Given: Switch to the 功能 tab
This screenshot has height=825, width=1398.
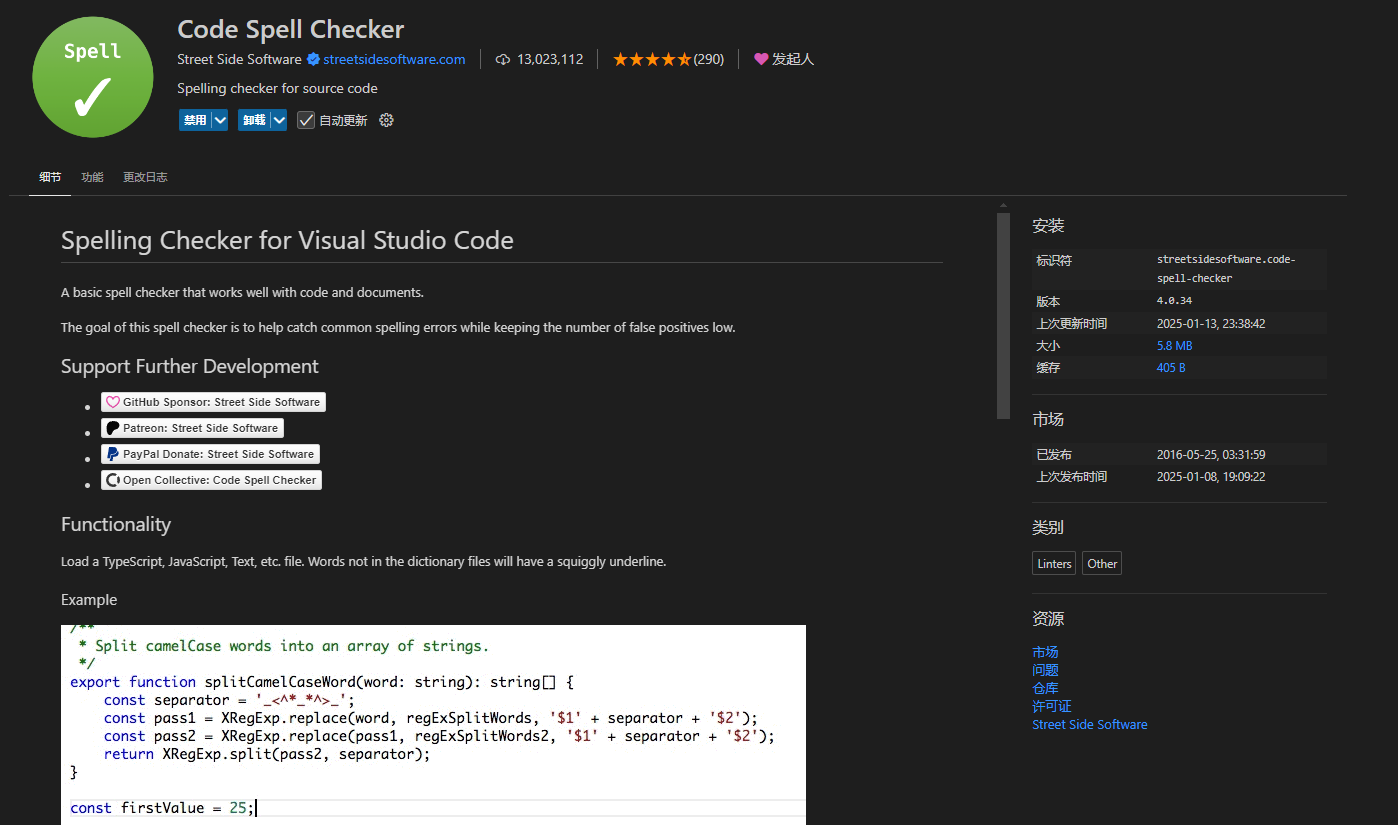Looking at the screenshot, I should [x=92, y=177].
